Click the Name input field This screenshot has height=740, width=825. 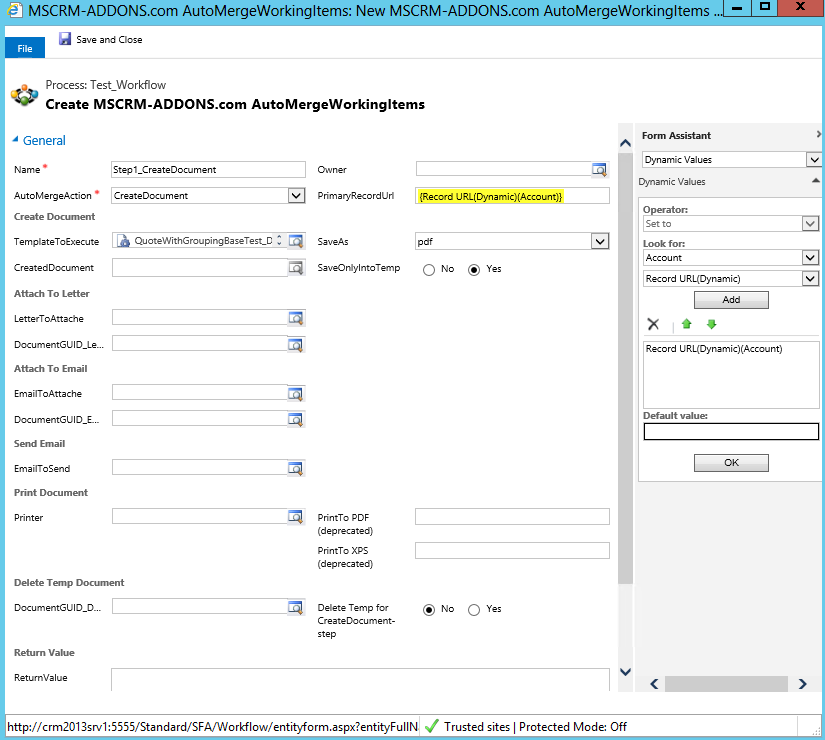(x=208, y=169)
